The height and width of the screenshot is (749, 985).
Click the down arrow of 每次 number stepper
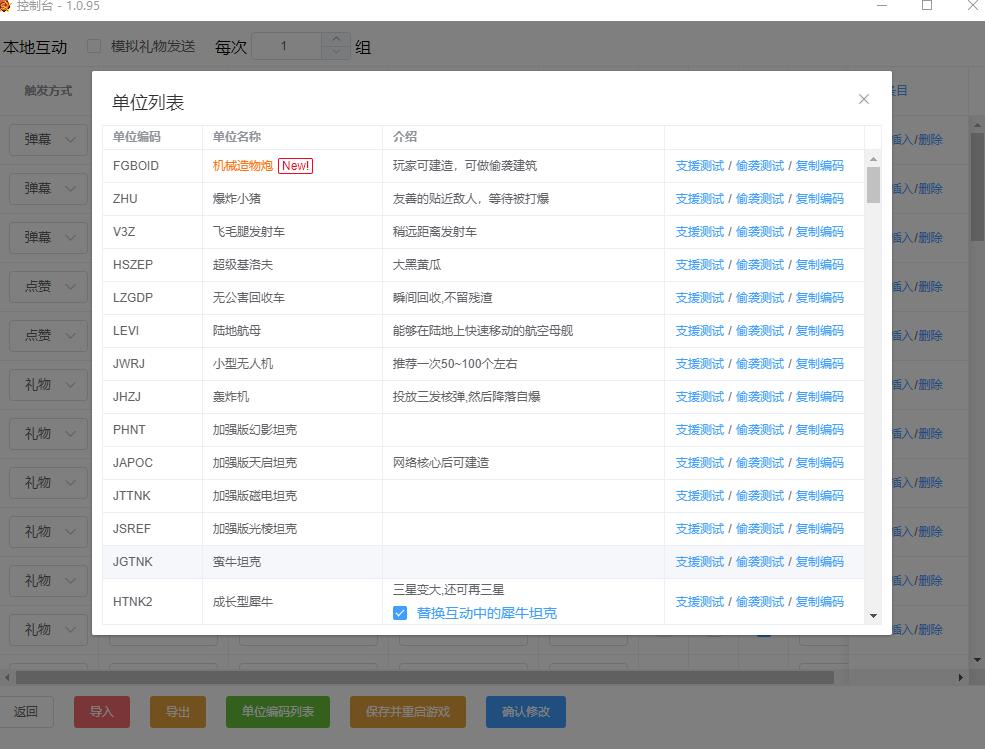336,52
